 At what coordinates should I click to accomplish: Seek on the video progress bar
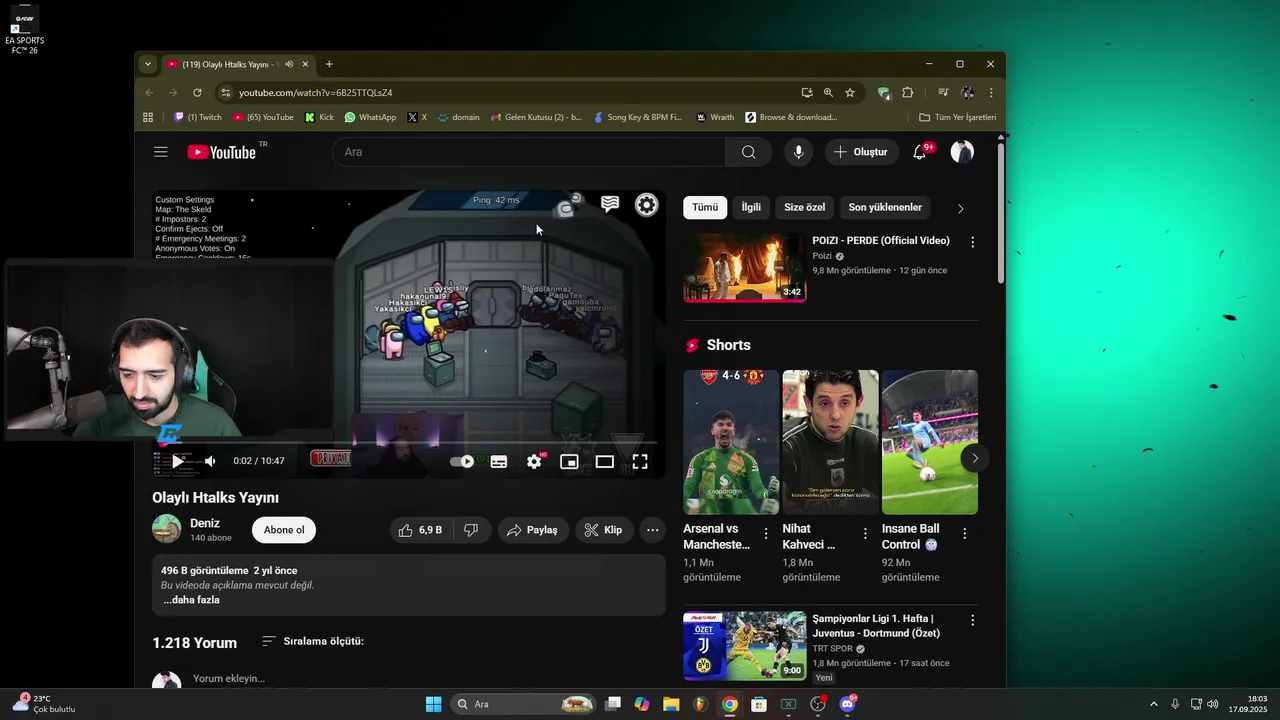[x=408, y=442]
